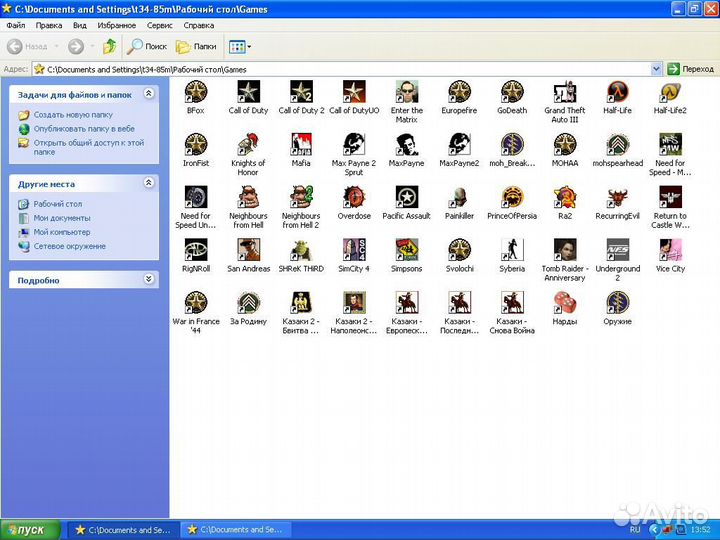This screenshot has width=720, height=540.
Task: Open the Back button history dropdown
Action: pos(56,46)
